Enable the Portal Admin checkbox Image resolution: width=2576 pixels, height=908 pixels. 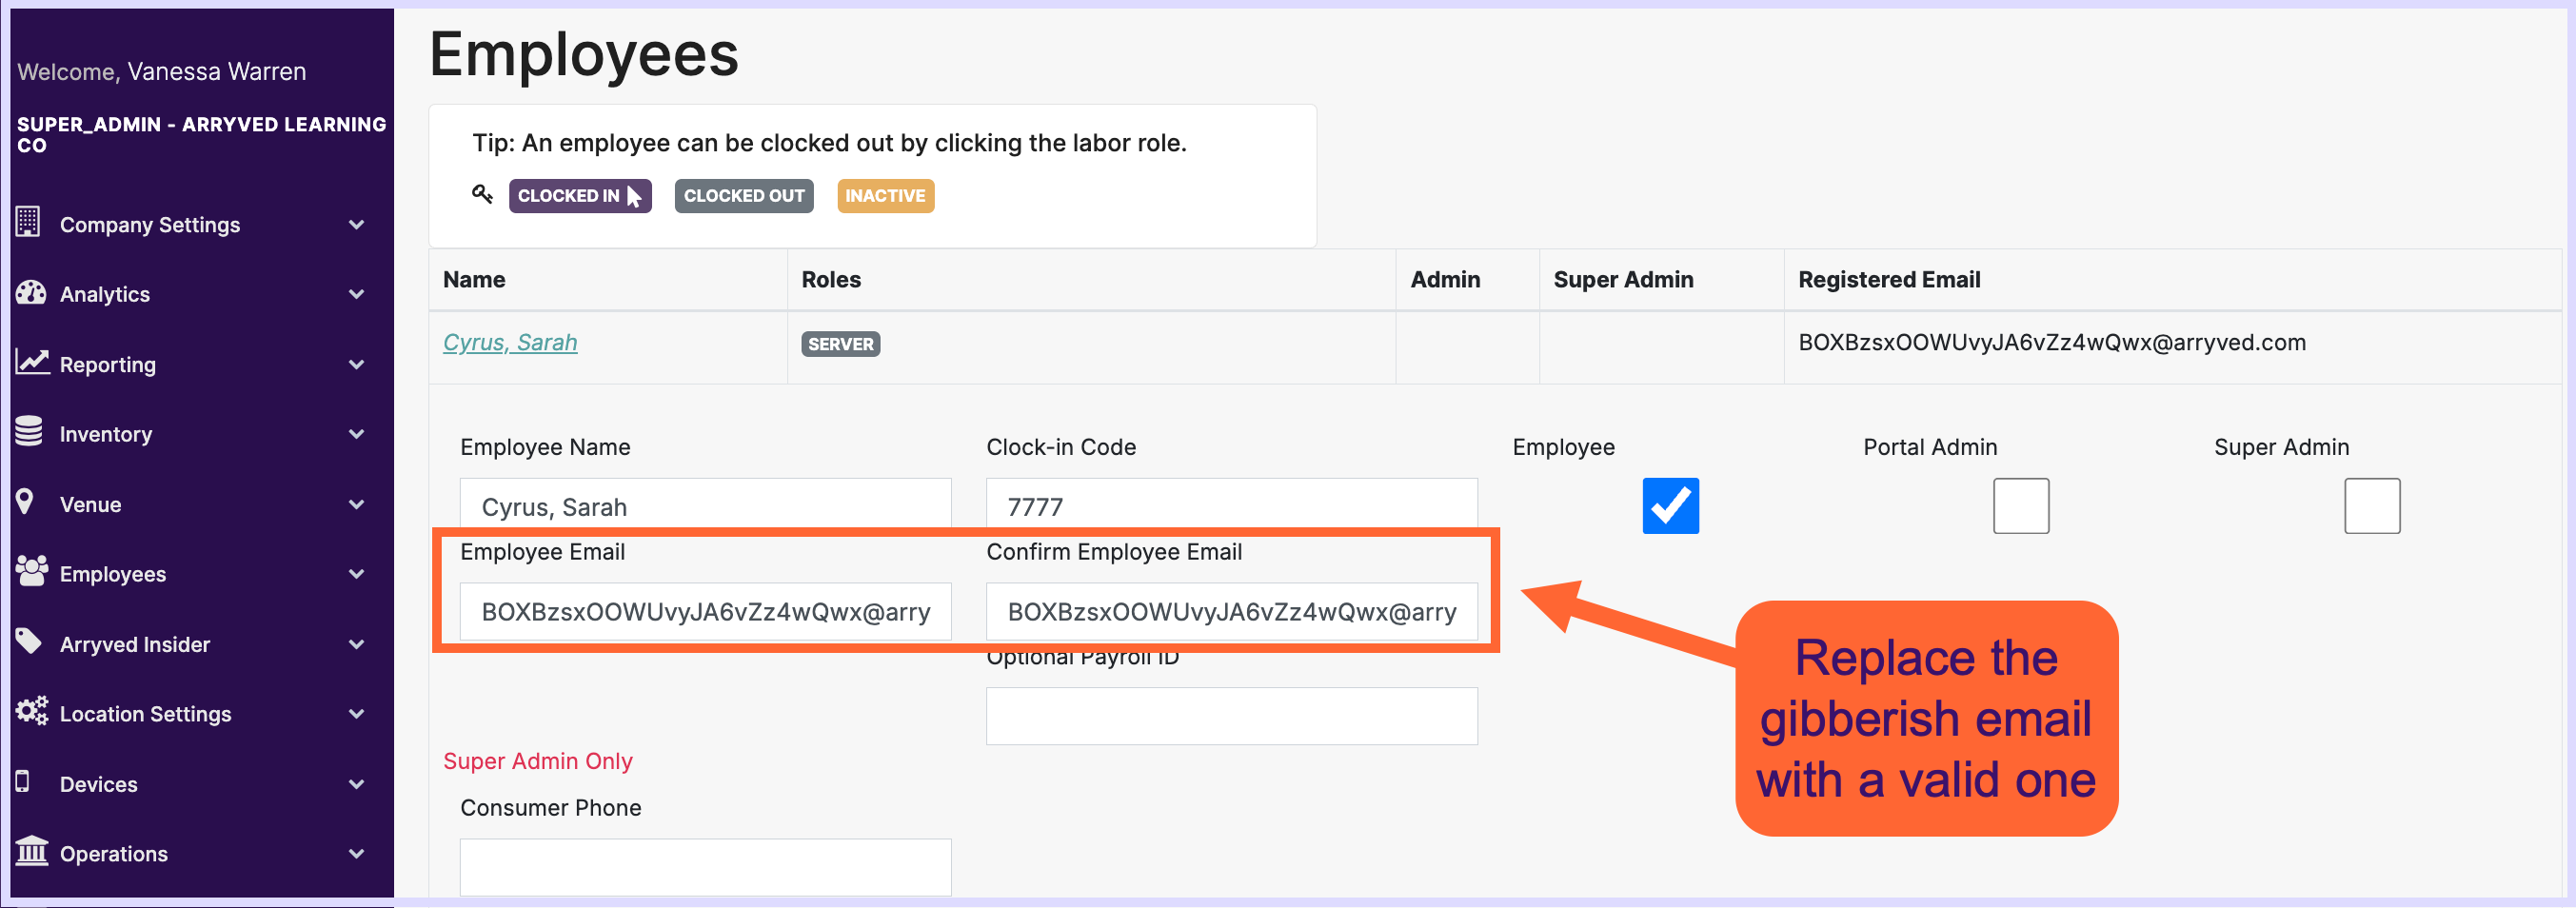[2021, 506]
